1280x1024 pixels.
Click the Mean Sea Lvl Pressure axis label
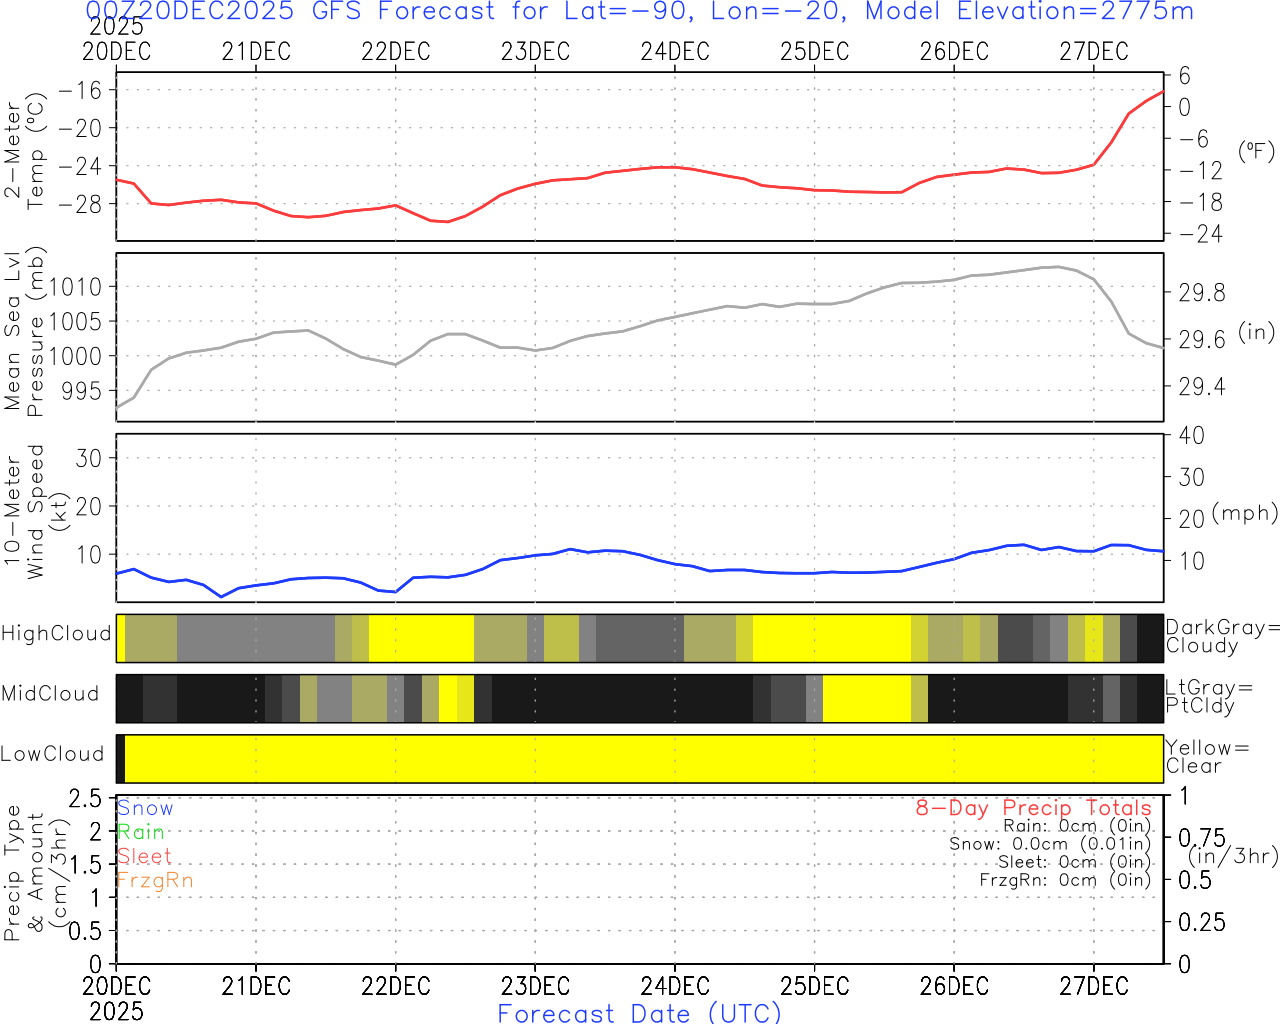tap(24, 332)
